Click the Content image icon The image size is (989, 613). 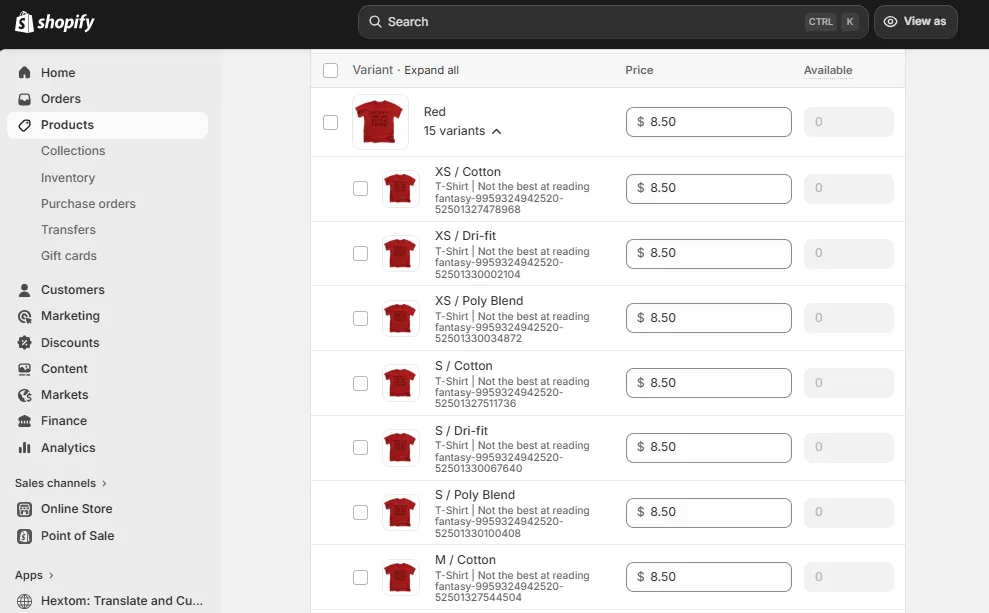[25, 369]
